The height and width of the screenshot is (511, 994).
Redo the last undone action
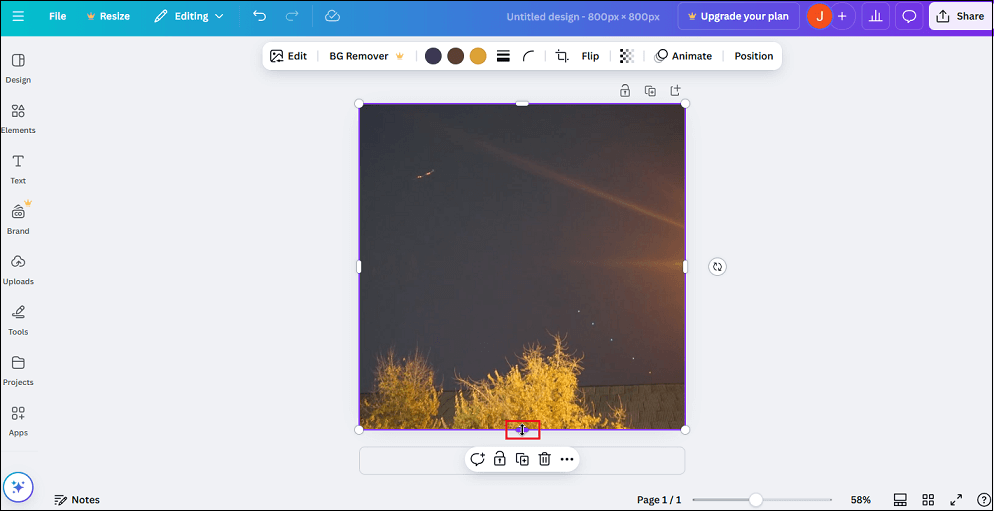[x=292, y=16]
